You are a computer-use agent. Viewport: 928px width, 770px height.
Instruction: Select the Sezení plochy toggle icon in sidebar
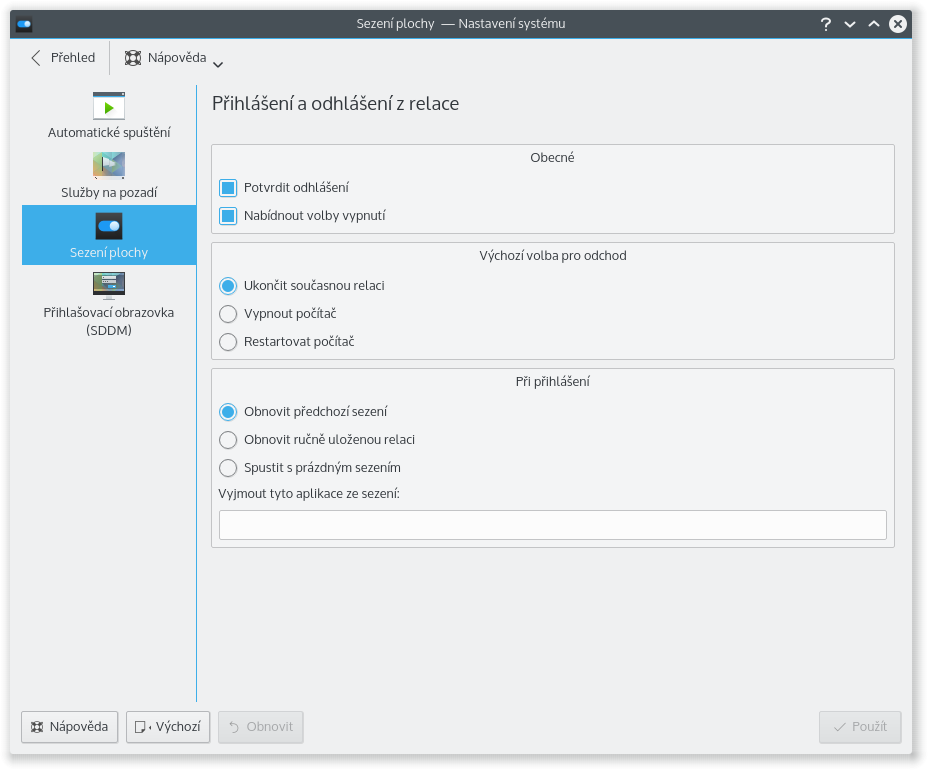109,226
